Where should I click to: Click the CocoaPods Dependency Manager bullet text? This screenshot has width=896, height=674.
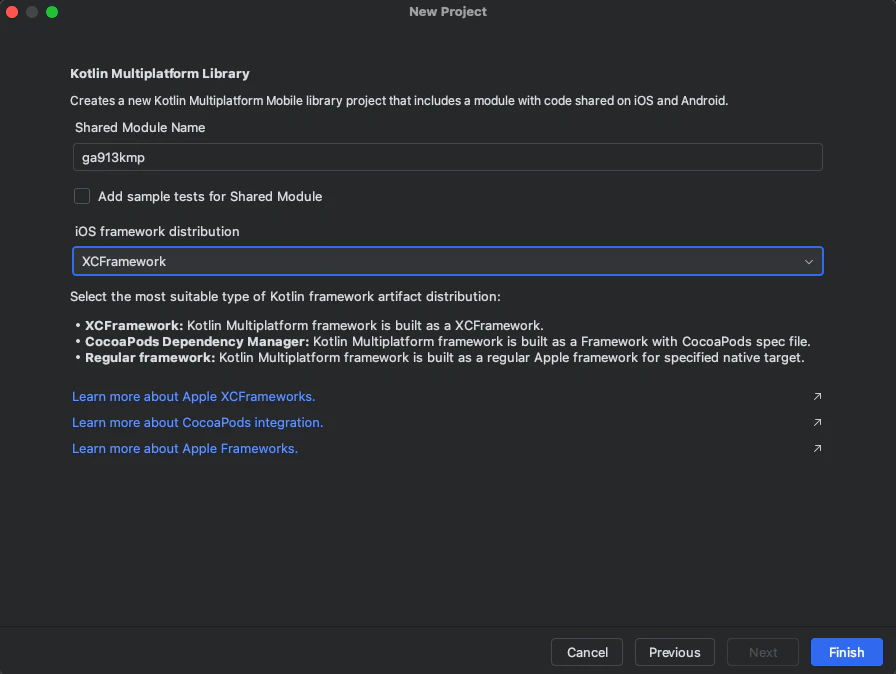click(x=447, y=342)
